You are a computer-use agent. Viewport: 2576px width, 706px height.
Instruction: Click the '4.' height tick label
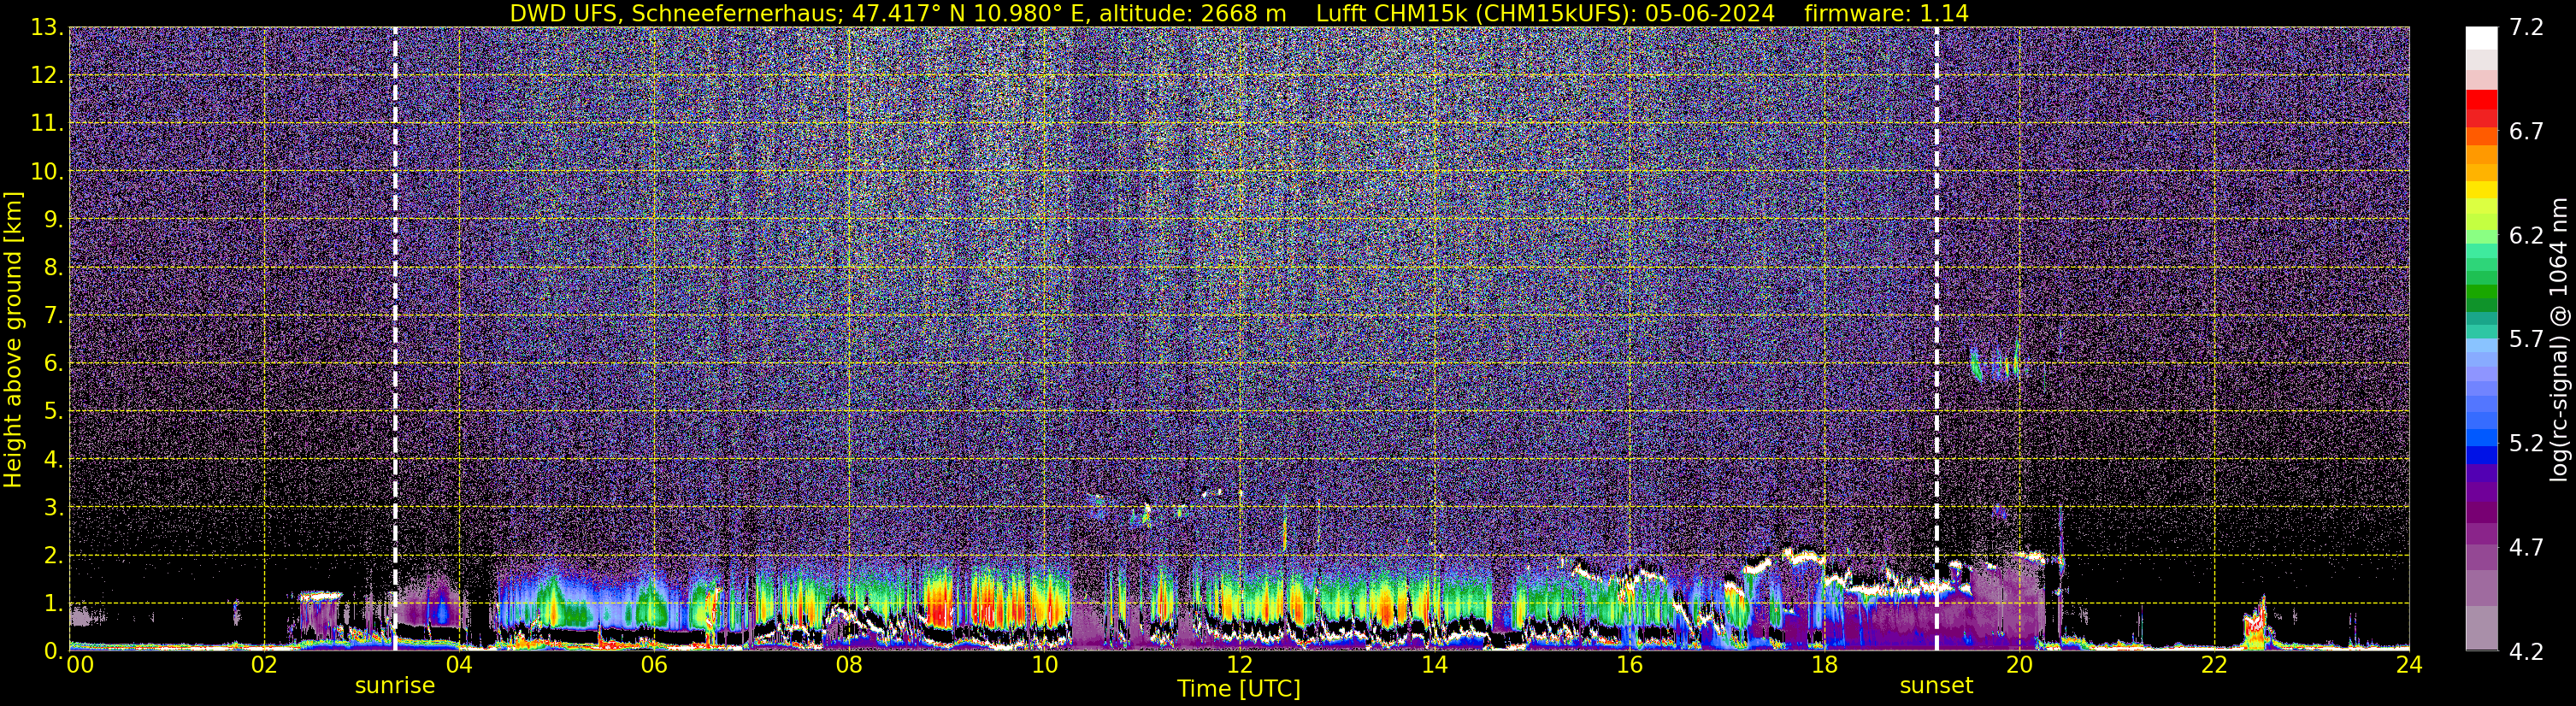tap(53, 460)
